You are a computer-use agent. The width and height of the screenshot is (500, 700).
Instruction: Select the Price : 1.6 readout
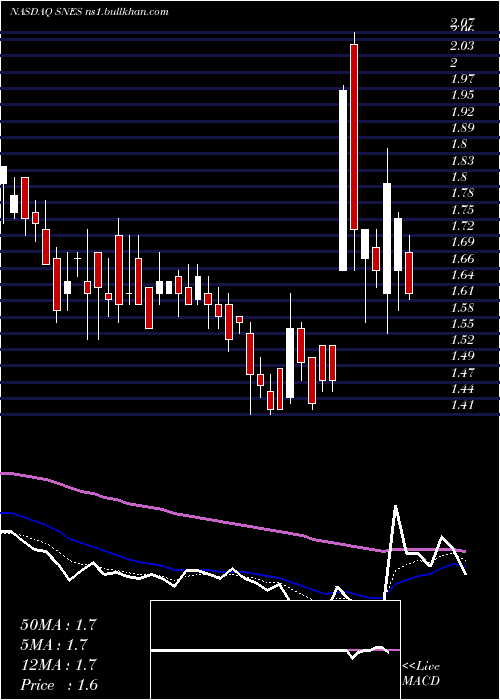coord(59,685)
